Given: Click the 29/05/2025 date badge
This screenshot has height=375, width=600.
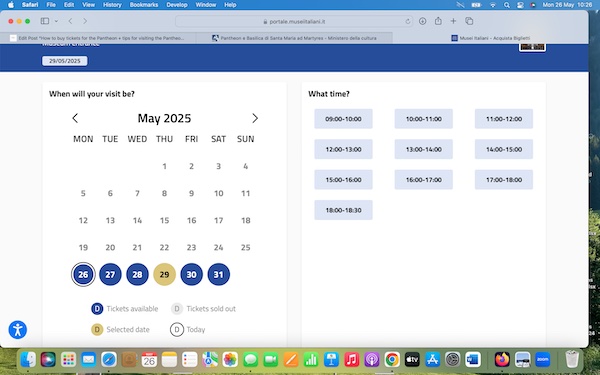Looking at the screenshot, I should tap(65, 61).
